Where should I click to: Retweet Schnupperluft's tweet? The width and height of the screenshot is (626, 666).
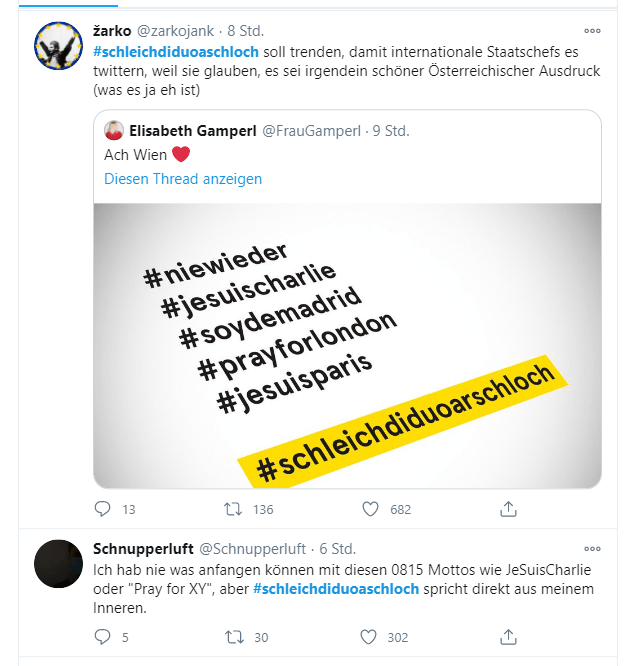[x=233, y=636]
